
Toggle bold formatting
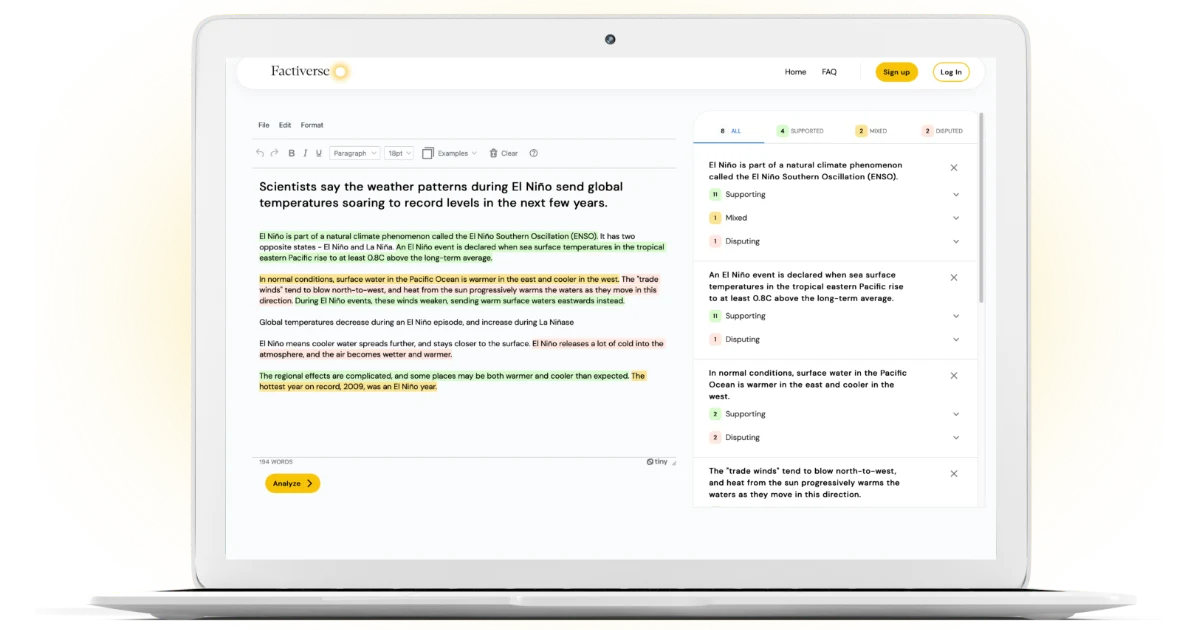coord(292,153)
